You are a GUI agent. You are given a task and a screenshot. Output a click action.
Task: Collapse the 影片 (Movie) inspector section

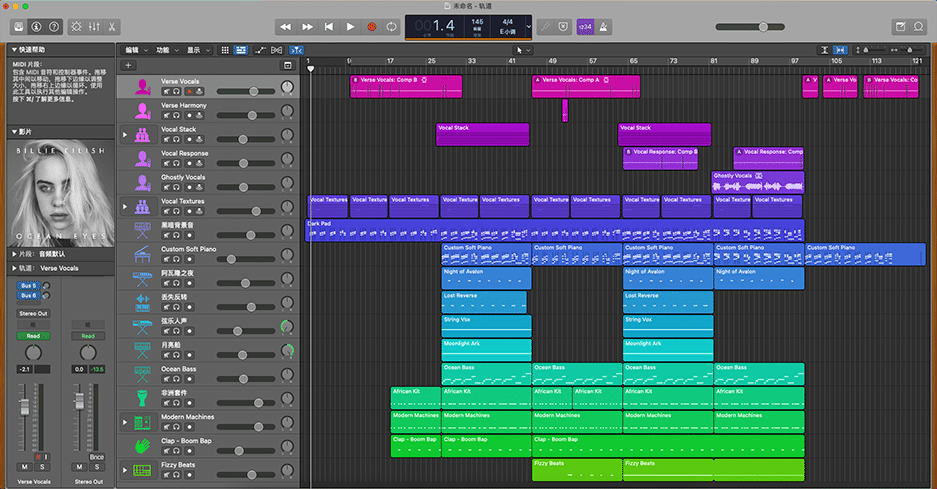point(13,132)
